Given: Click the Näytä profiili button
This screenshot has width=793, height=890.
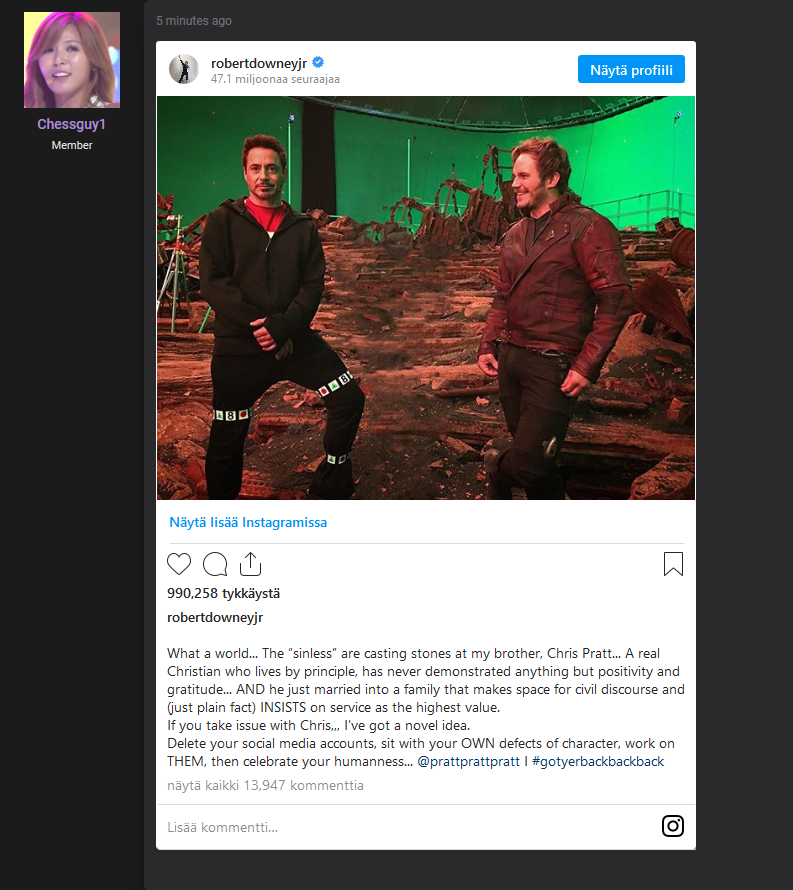Looking at the screenshot, I should 631,69.
